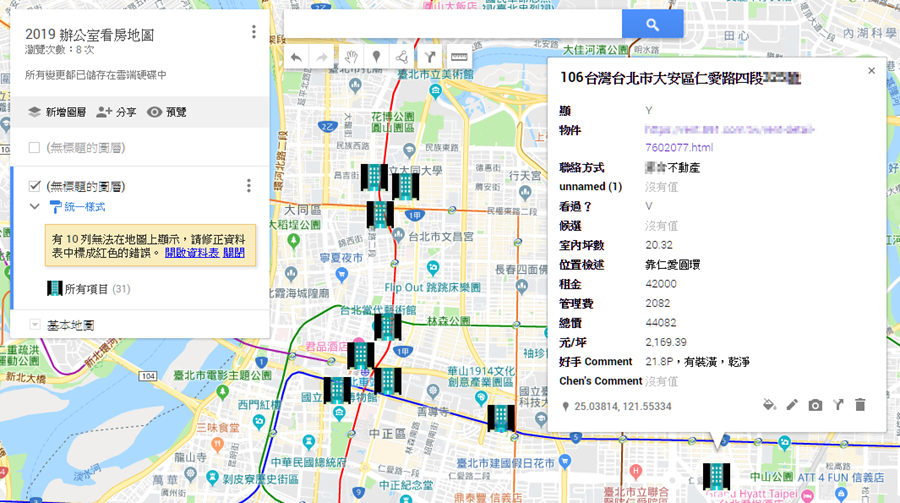The image size is (900, 503).
Task: Click the undo arrow in map toolbar
Action: (x=297, y=57)
